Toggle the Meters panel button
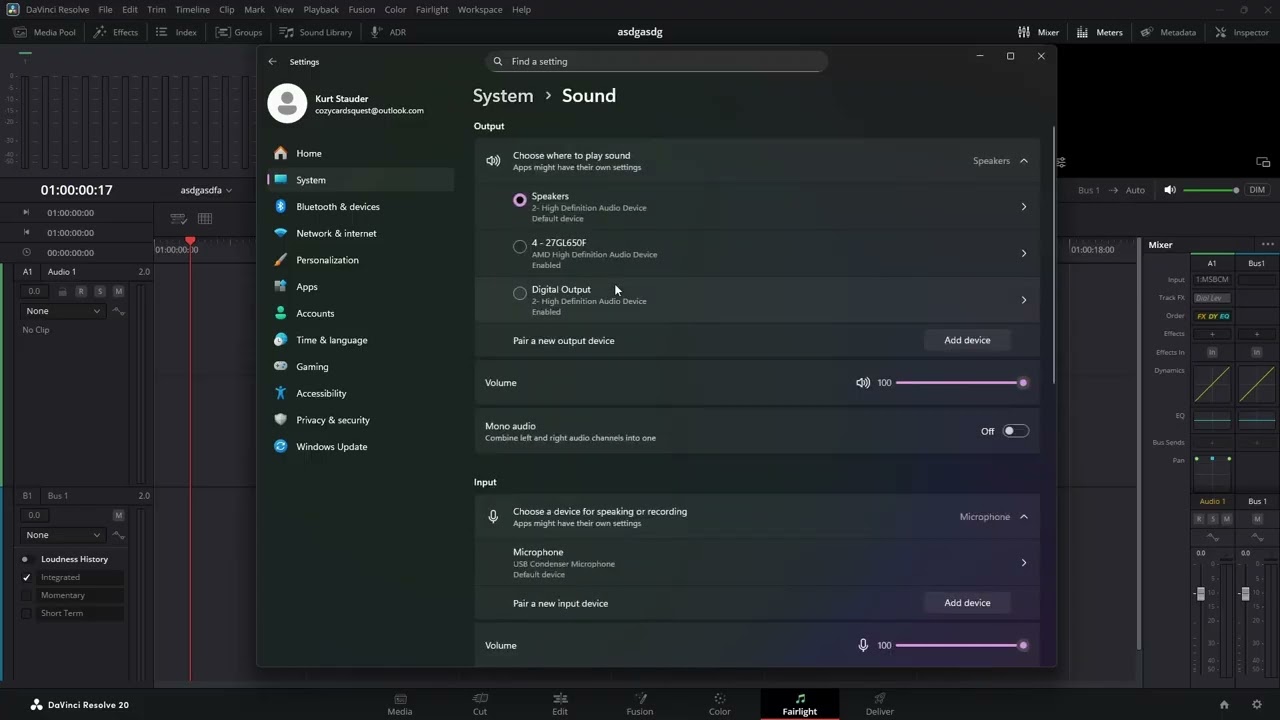The image size is (1280, 720). [1099, 32]
